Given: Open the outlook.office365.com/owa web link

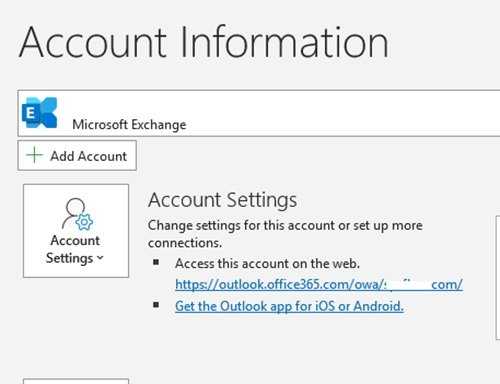Looking at the screenshot, I should click(x=319, y=284).
